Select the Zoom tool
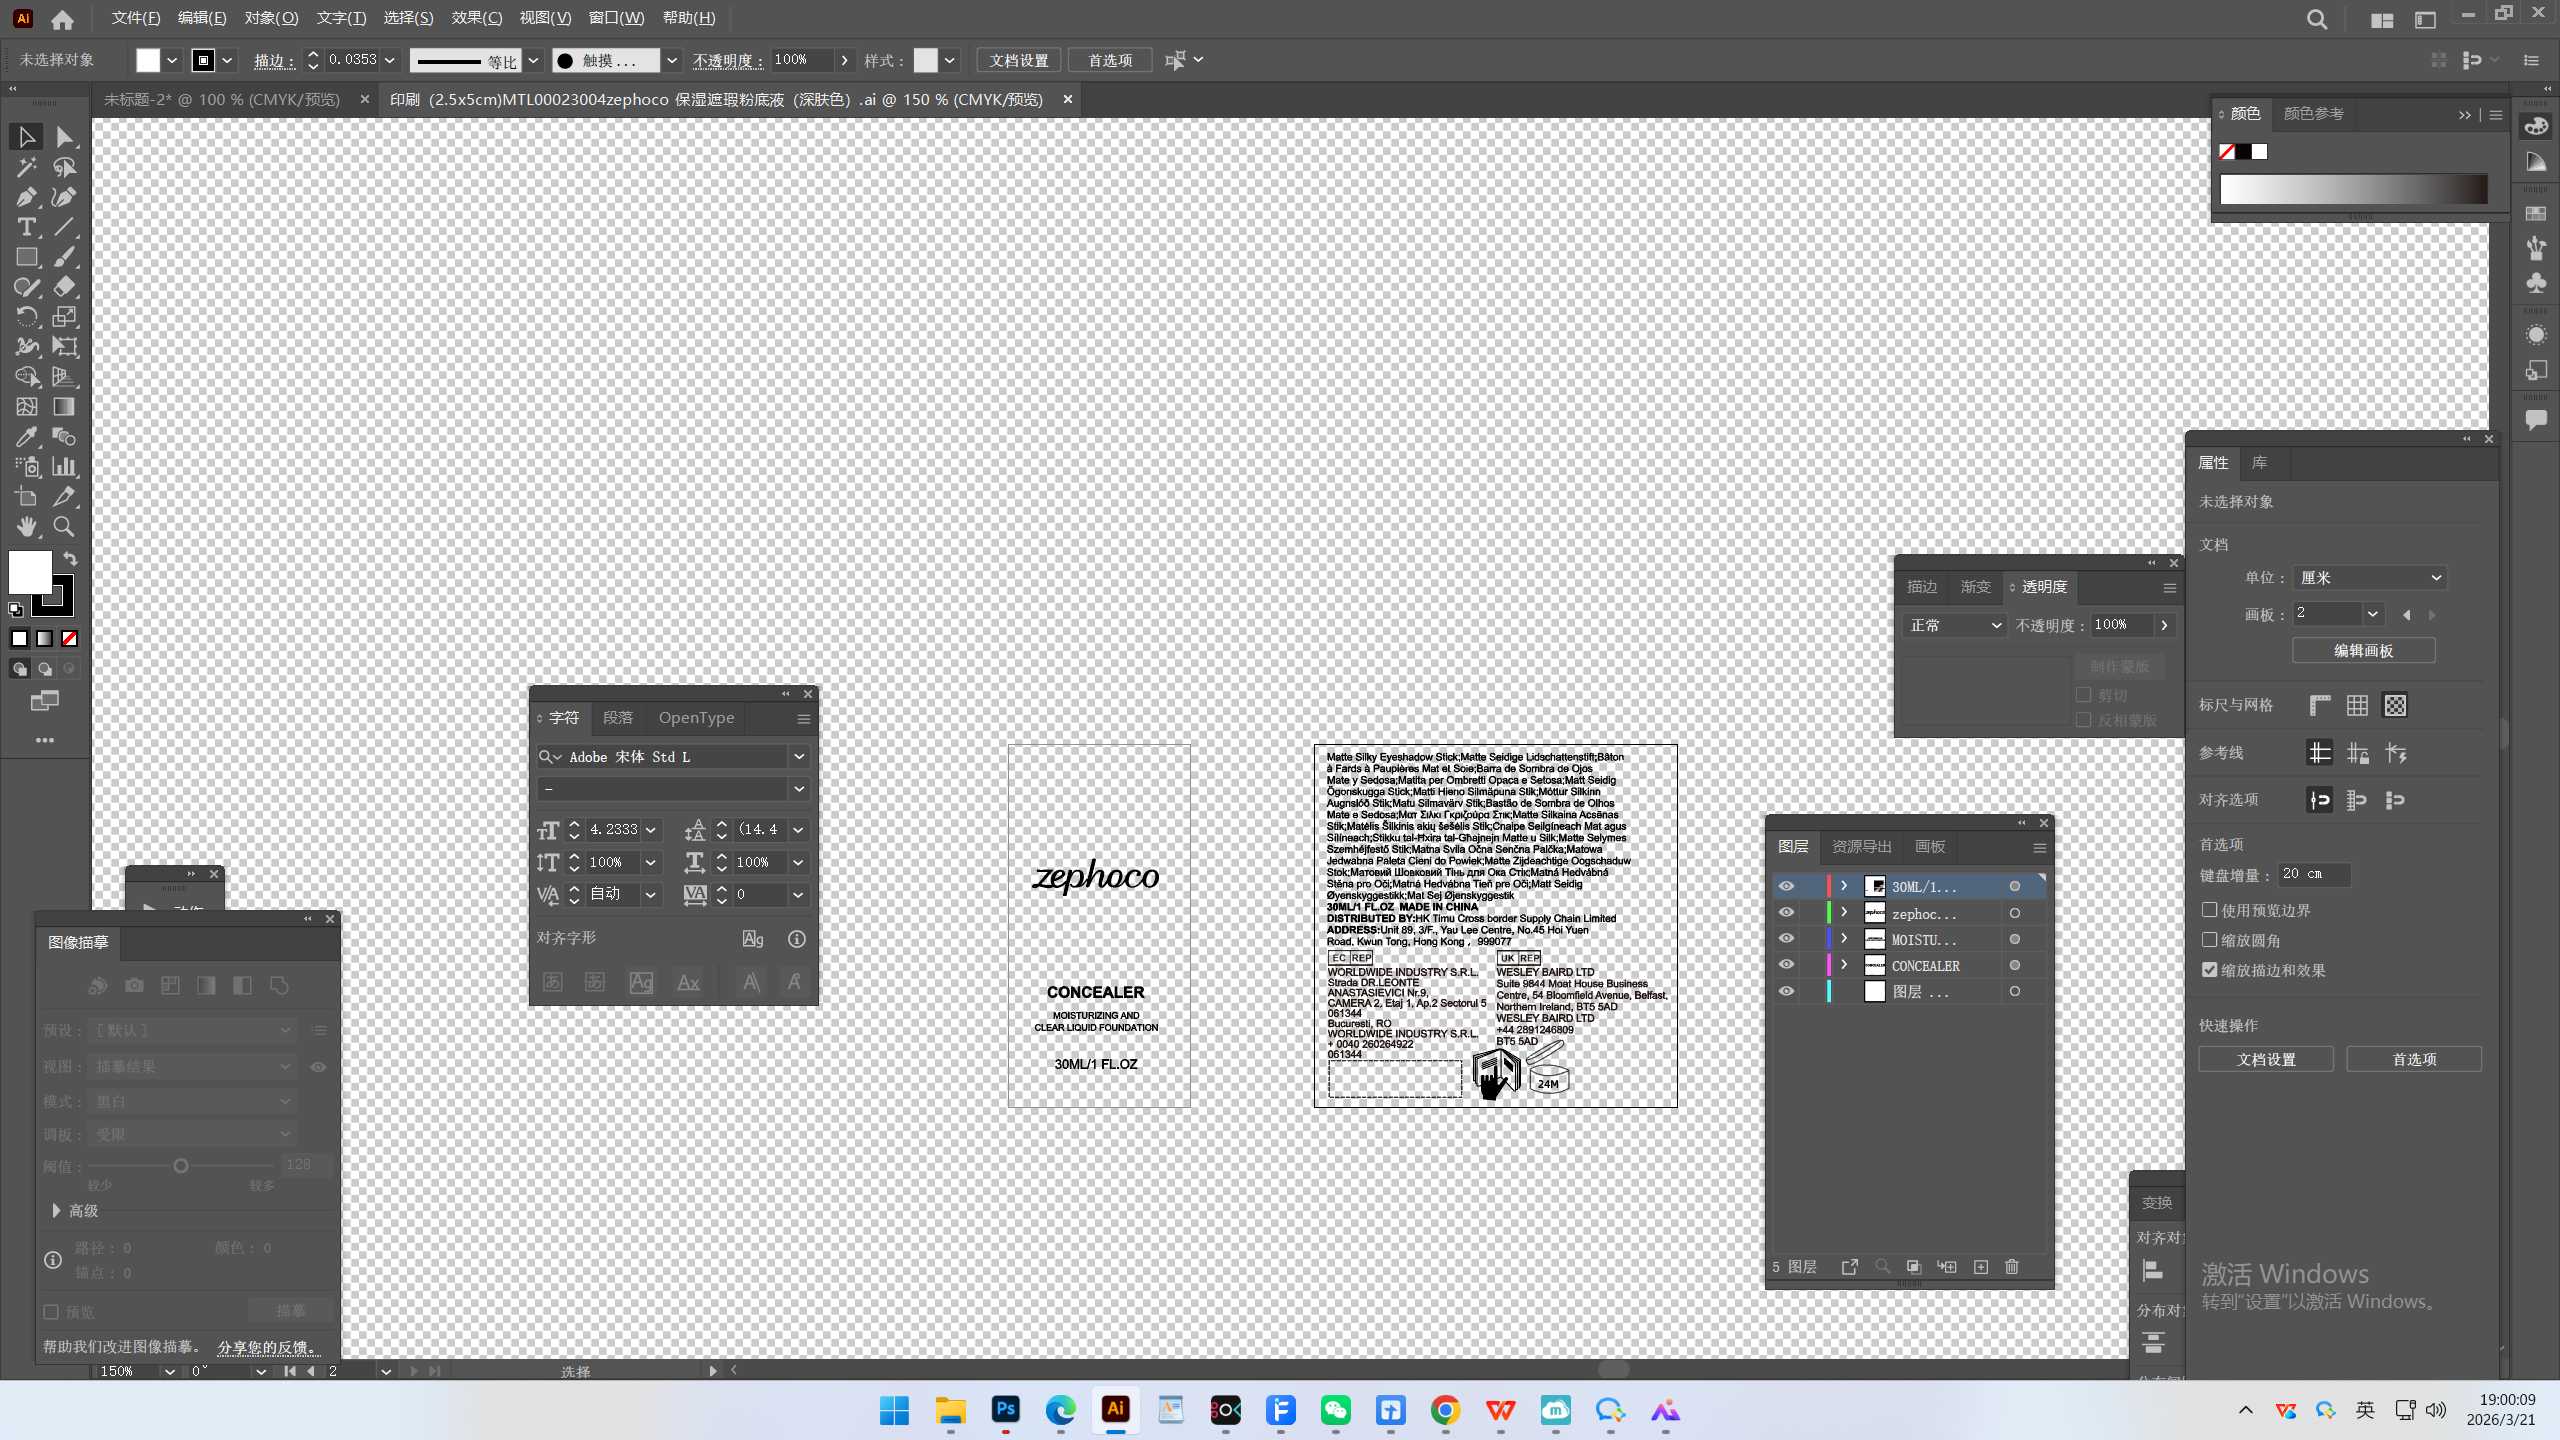Screen dimensions: 2560x1440 click(x=65, y=527)
